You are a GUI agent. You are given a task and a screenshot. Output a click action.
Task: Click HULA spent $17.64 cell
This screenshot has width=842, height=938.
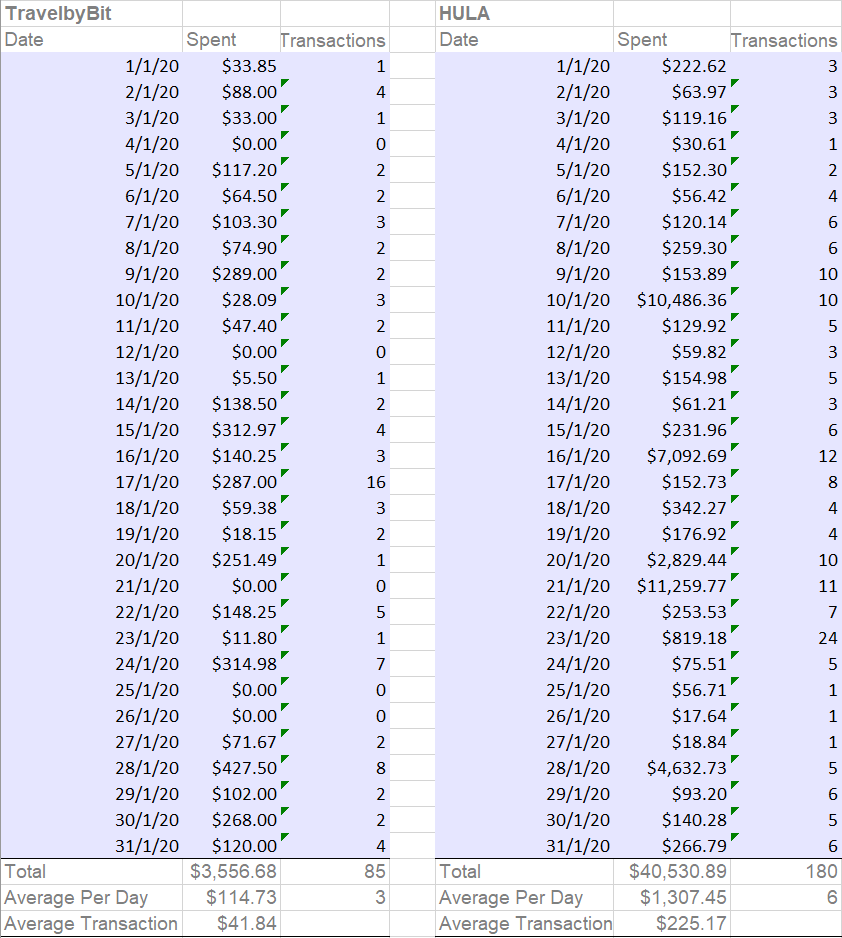click(x=672, y=716)
